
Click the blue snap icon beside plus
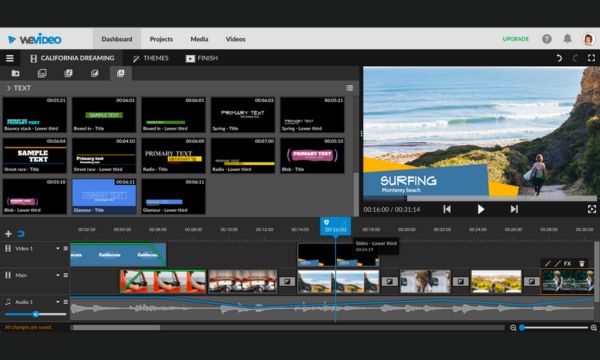[21, 233]
